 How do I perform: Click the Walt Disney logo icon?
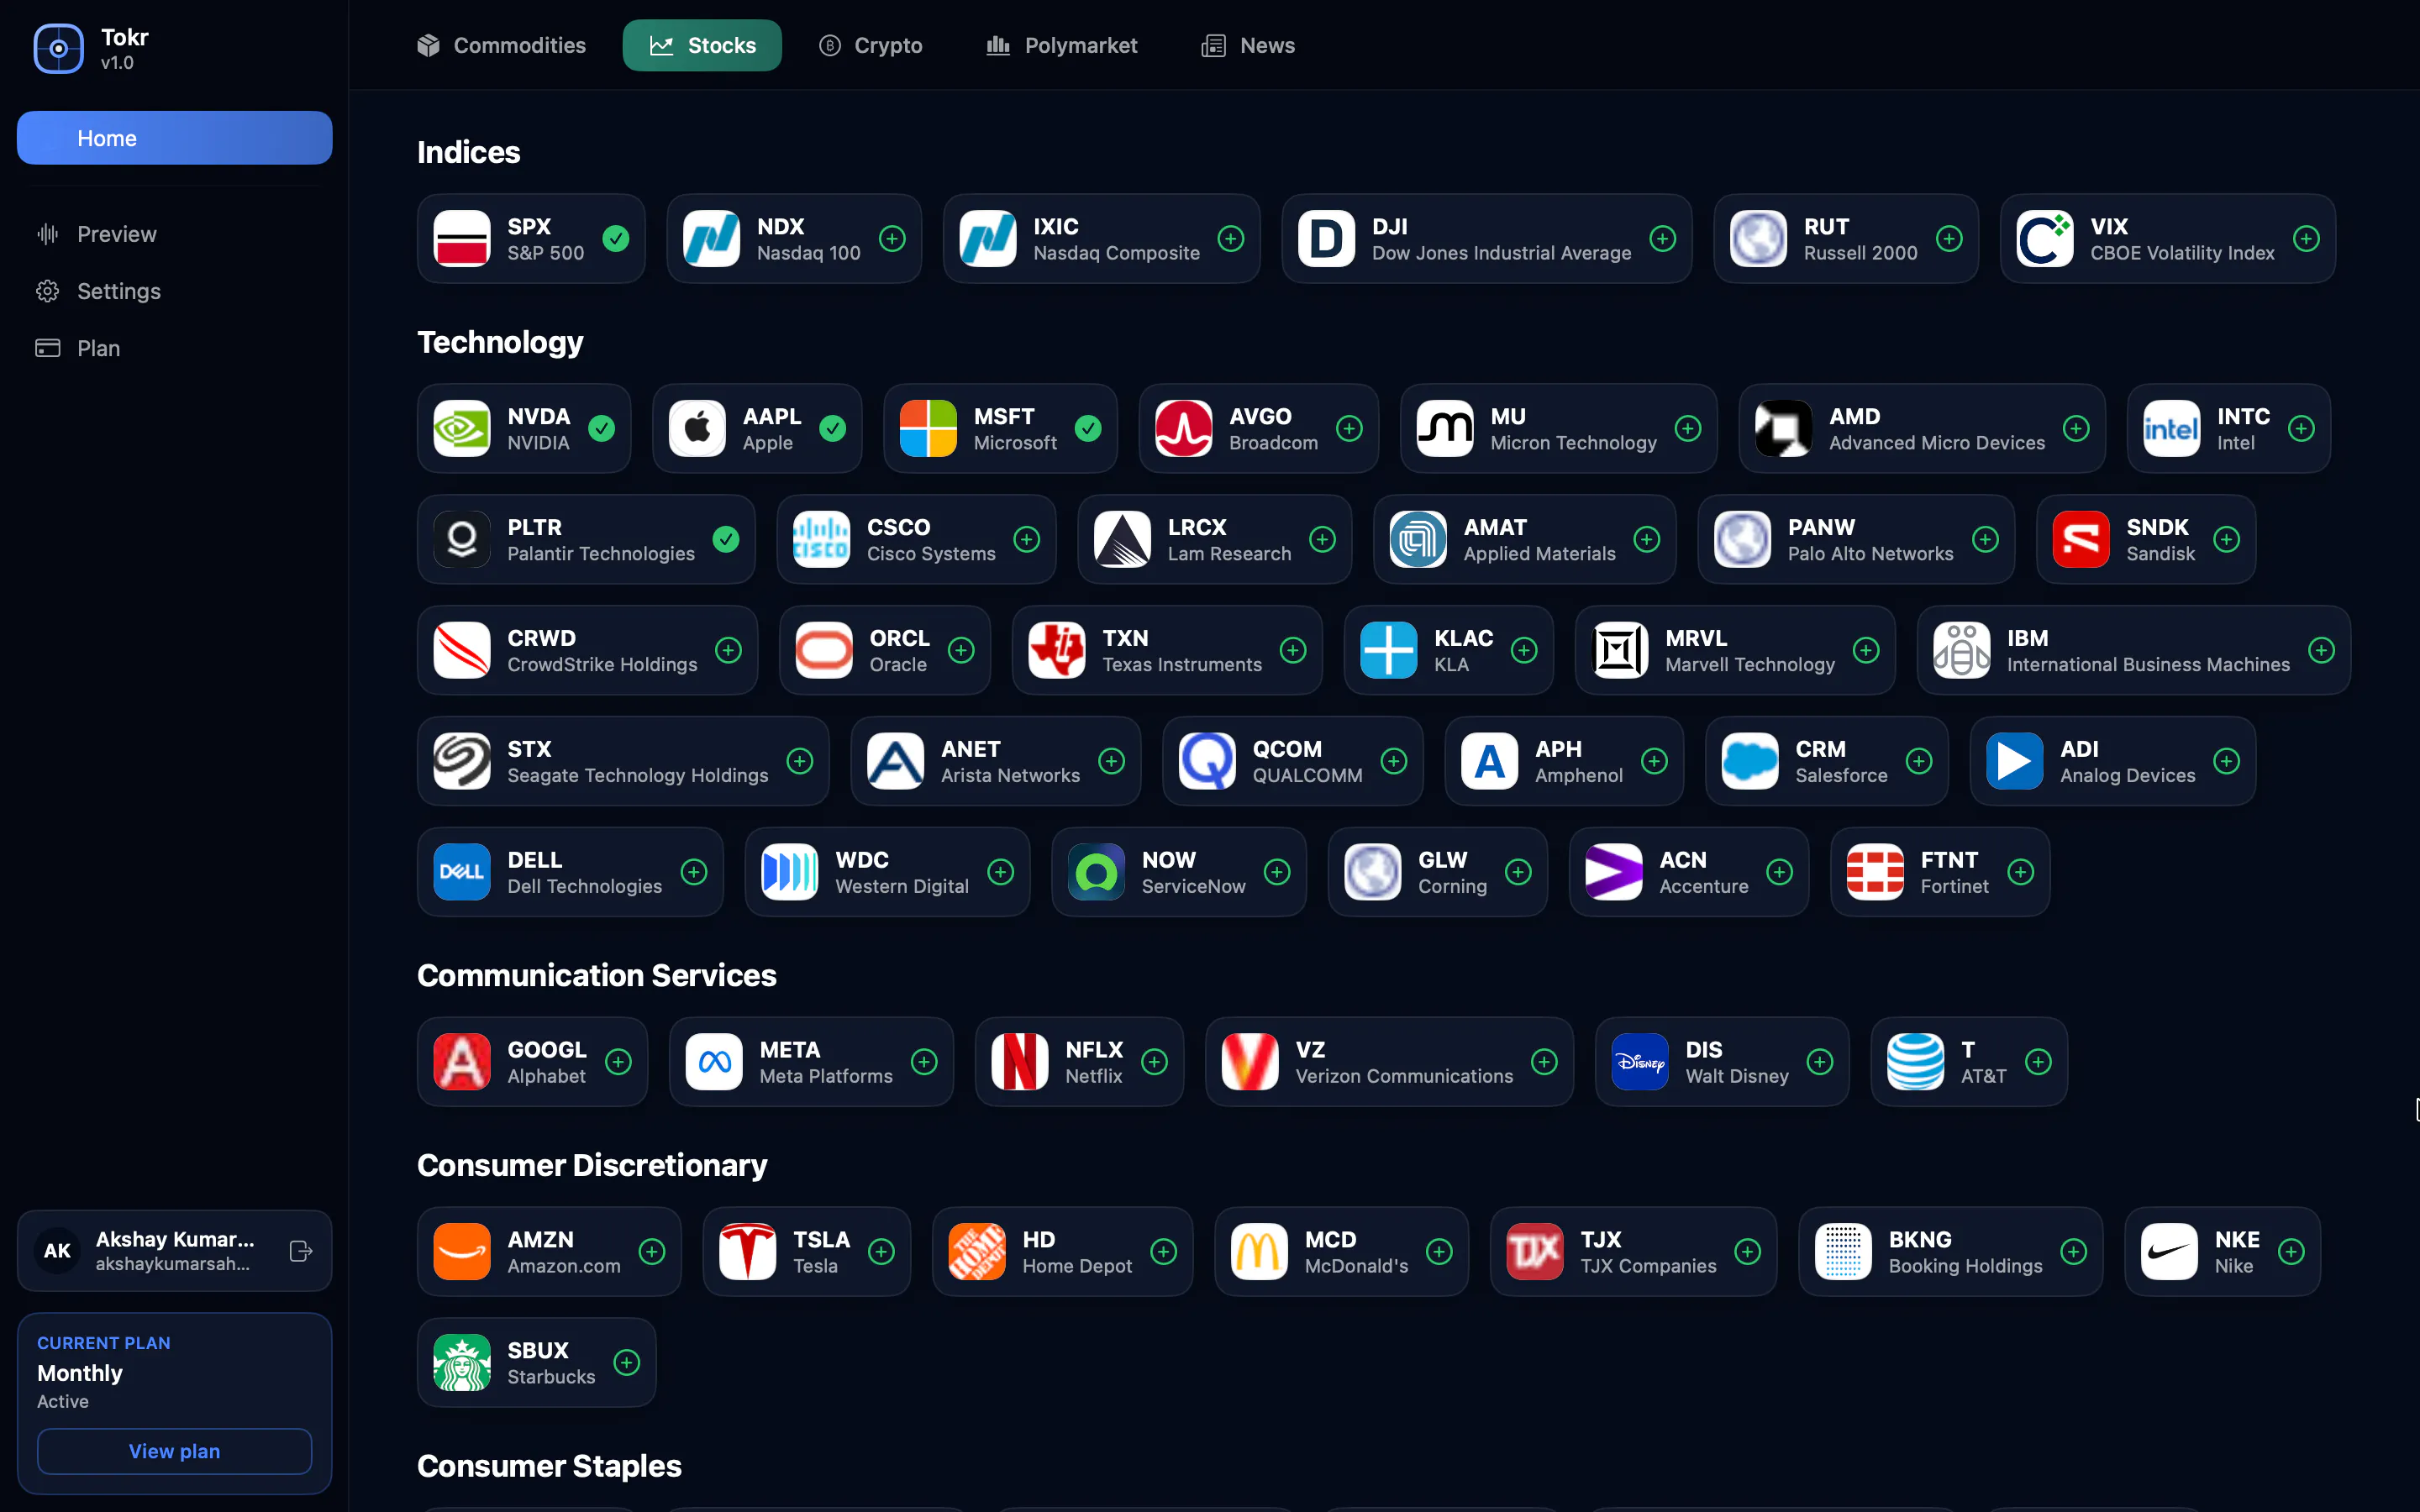pos(1640,1062)
